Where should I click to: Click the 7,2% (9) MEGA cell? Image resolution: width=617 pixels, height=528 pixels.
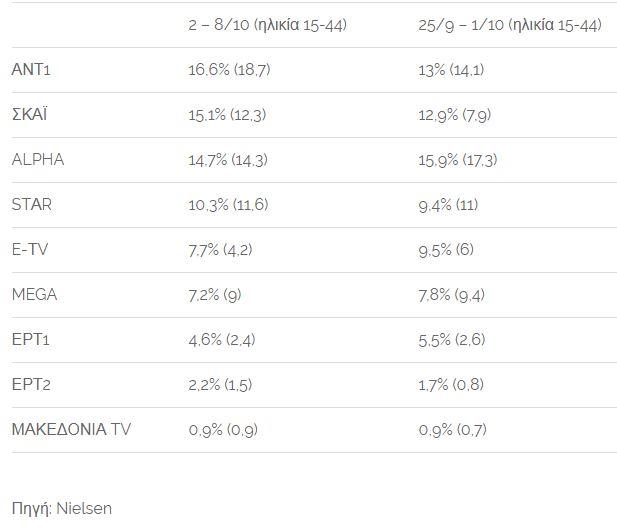(221, 294)
